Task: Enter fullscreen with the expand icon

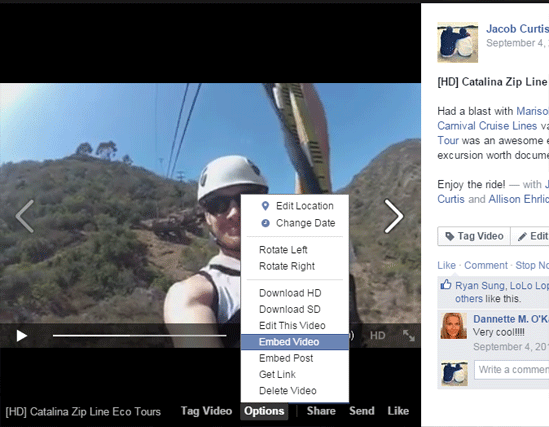Action: pos(409,336)
